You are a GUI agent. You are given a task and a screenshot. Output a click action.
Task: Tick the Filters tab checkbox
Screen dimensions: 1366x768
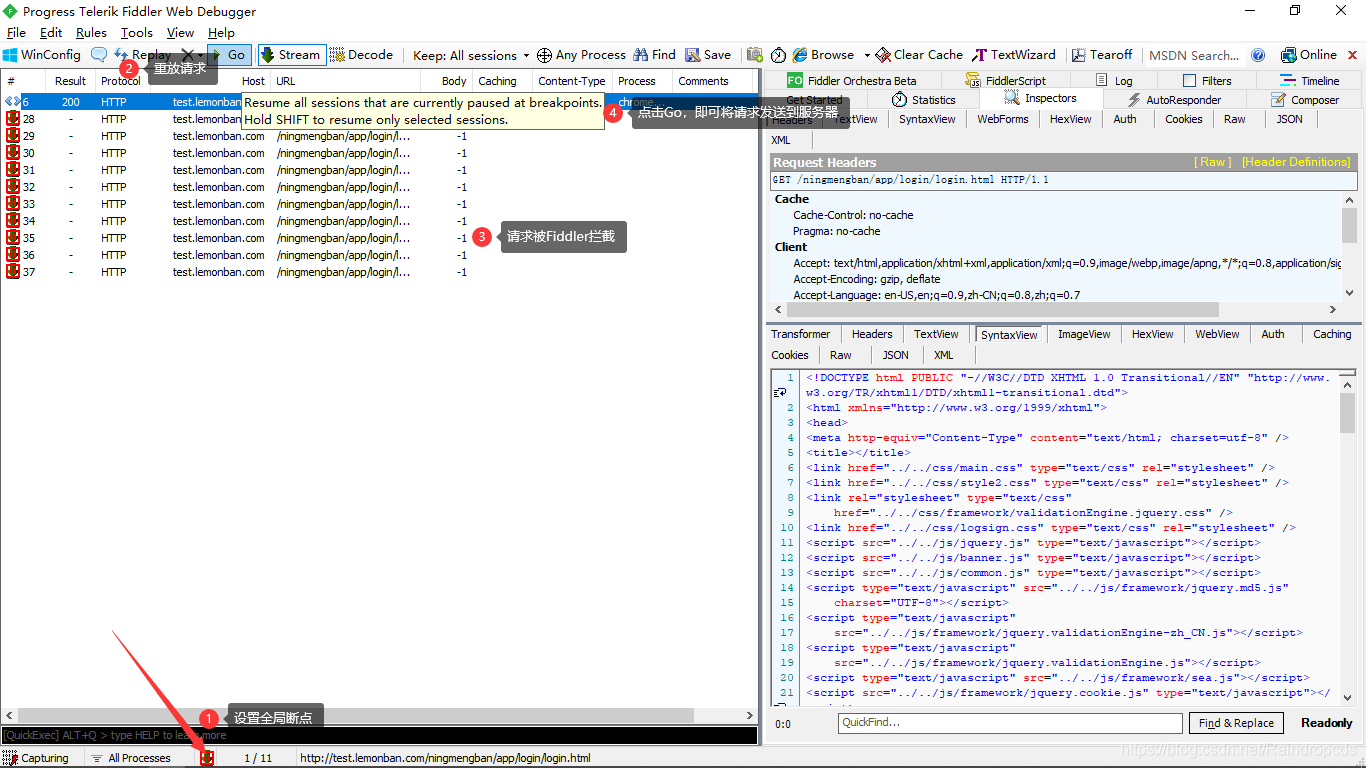[x=1189, y=81]
